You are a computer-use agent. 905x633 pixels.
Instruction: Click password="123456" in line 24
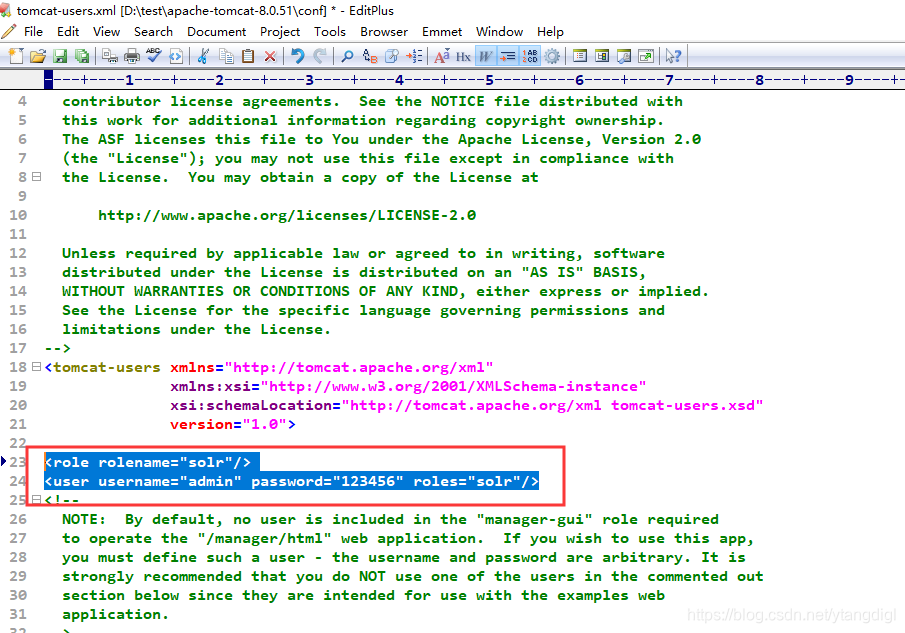327,481
